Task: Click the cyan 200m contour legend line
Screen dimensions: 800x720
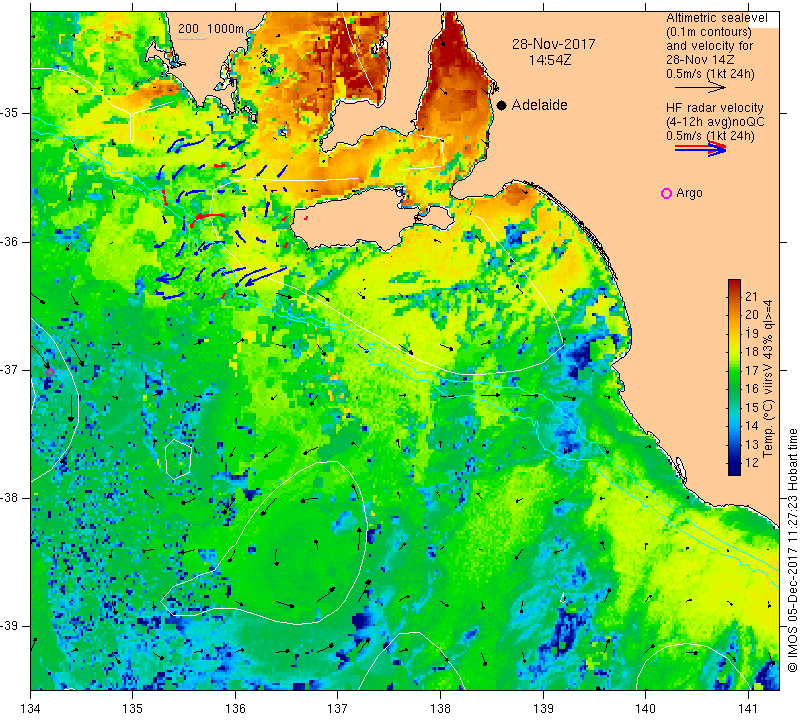Action: 192,39
